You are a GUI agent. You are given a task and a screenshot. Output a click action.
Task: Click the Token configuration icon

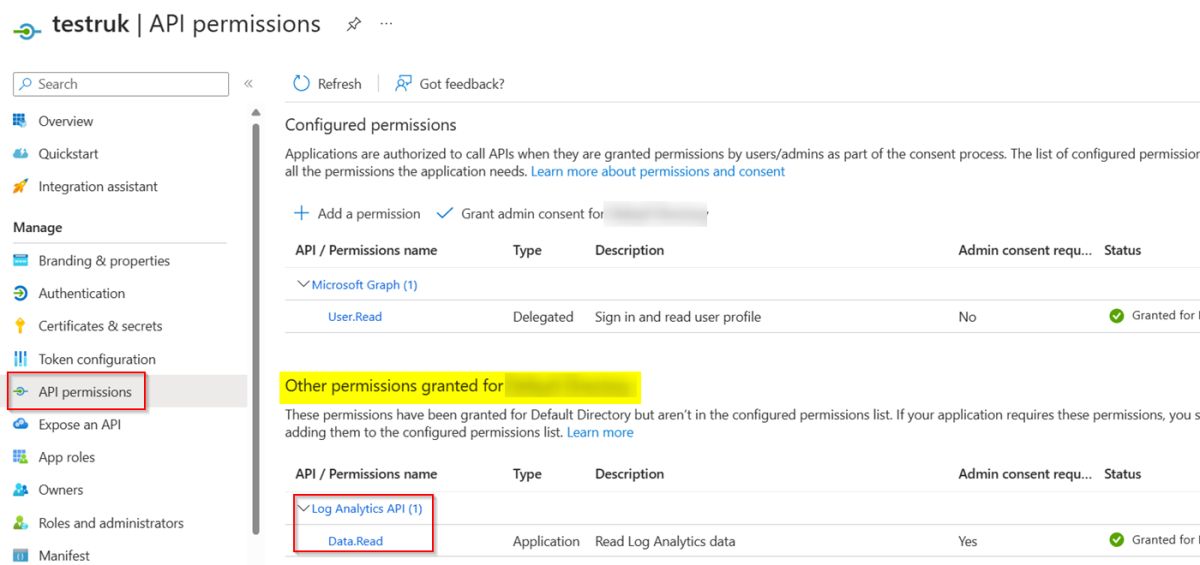(x=20, y=359)
